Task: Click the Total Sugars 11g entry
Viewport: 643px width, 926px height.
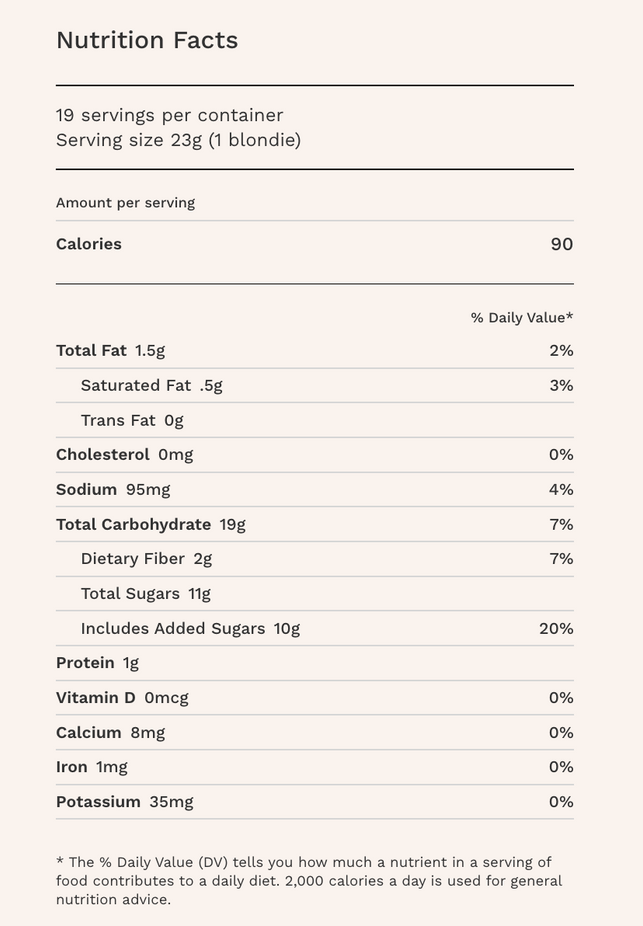Action: tap(145, 594)
